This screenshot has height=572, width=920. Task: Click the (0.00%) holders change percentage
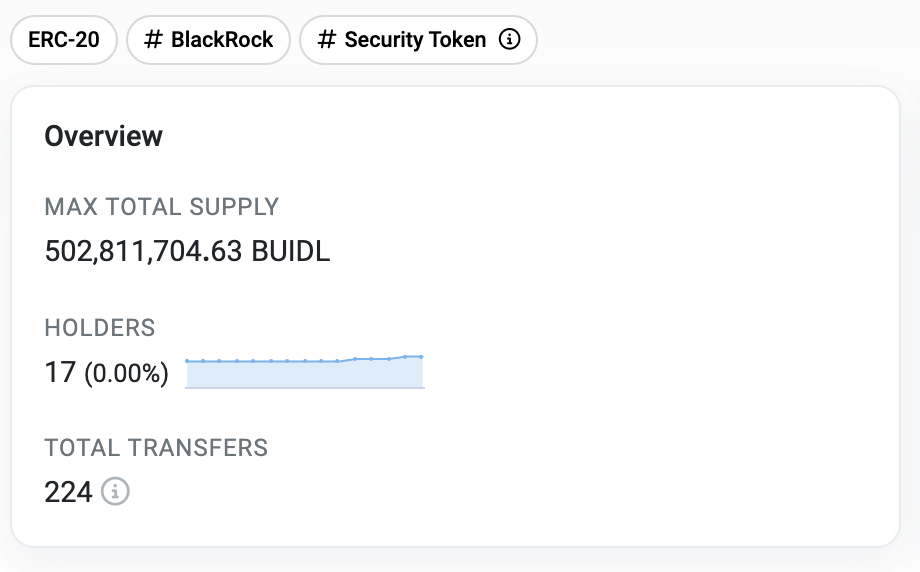[126, 374]
